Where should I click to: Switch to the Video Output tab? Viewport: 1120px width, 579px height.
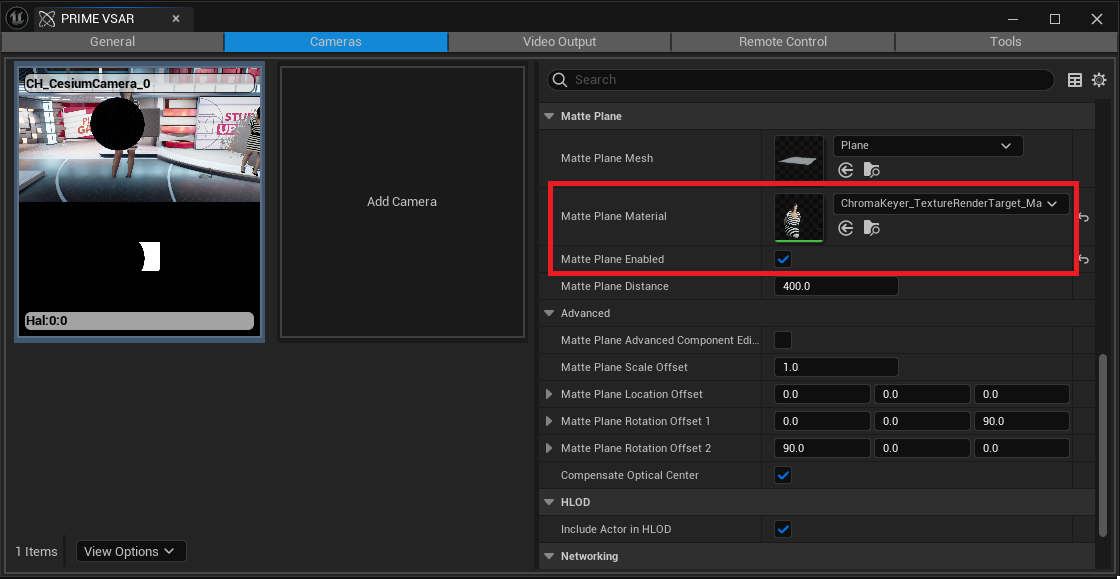point(559,42)
